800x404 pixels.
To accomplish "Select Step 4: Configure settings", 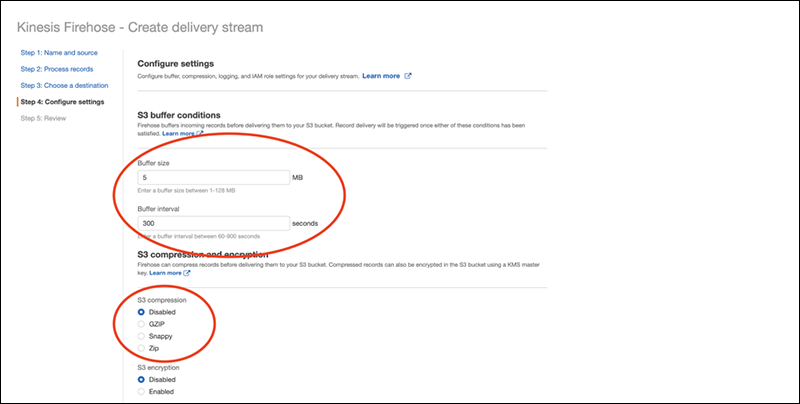I will [62, 102].
